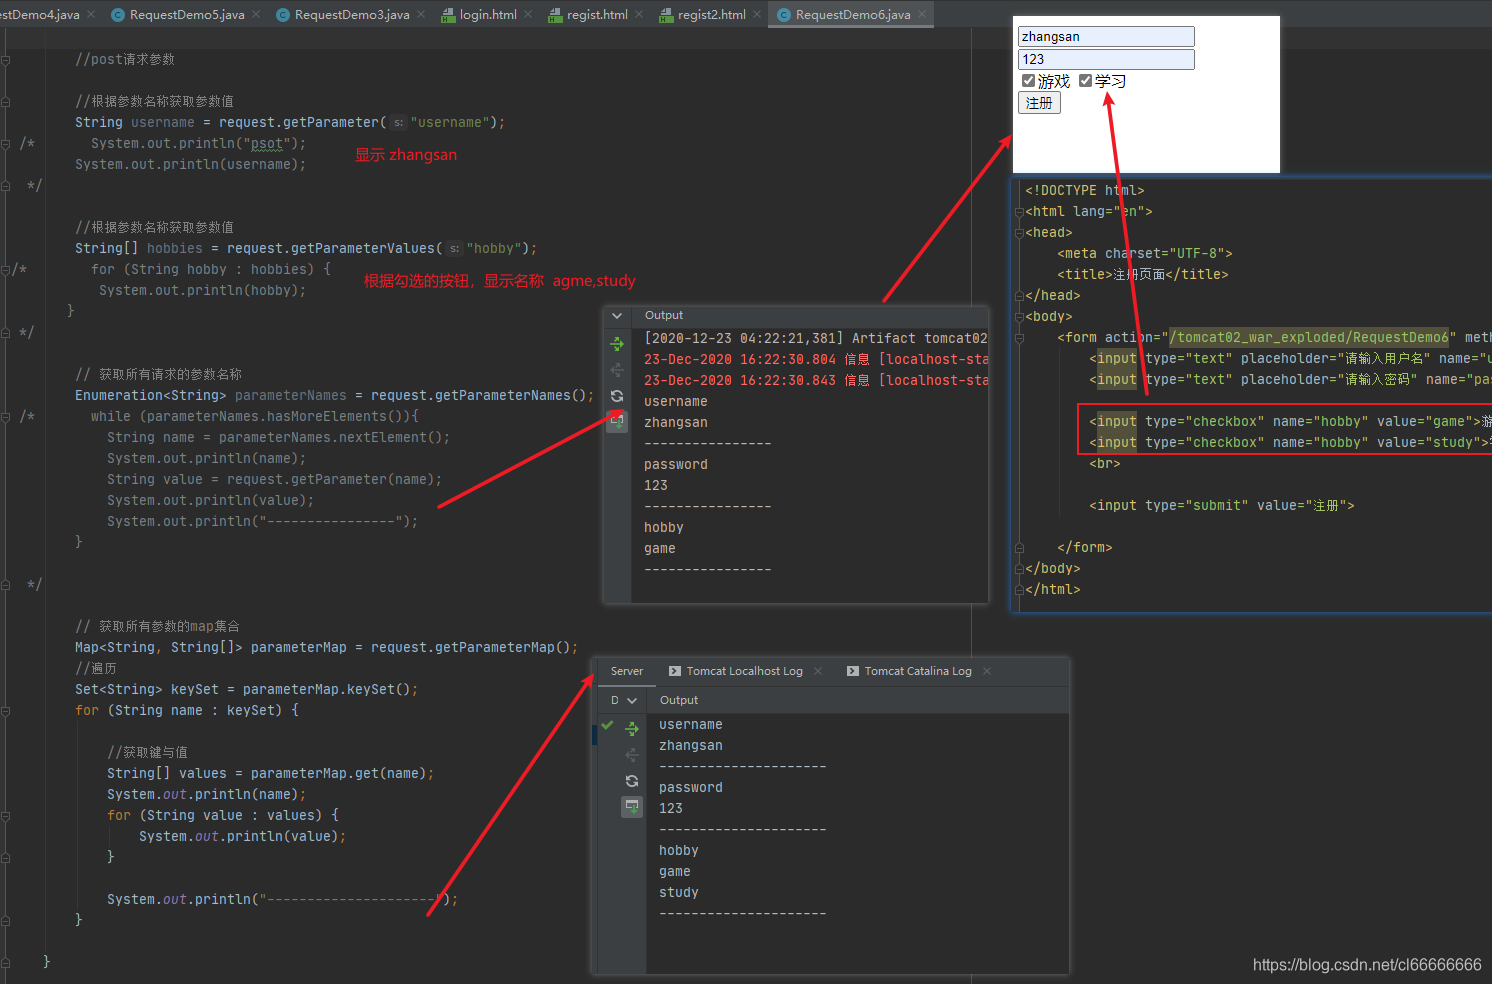Click the green deploy arrow in Server panel
1492x984 pixels.
click(632, 729)
